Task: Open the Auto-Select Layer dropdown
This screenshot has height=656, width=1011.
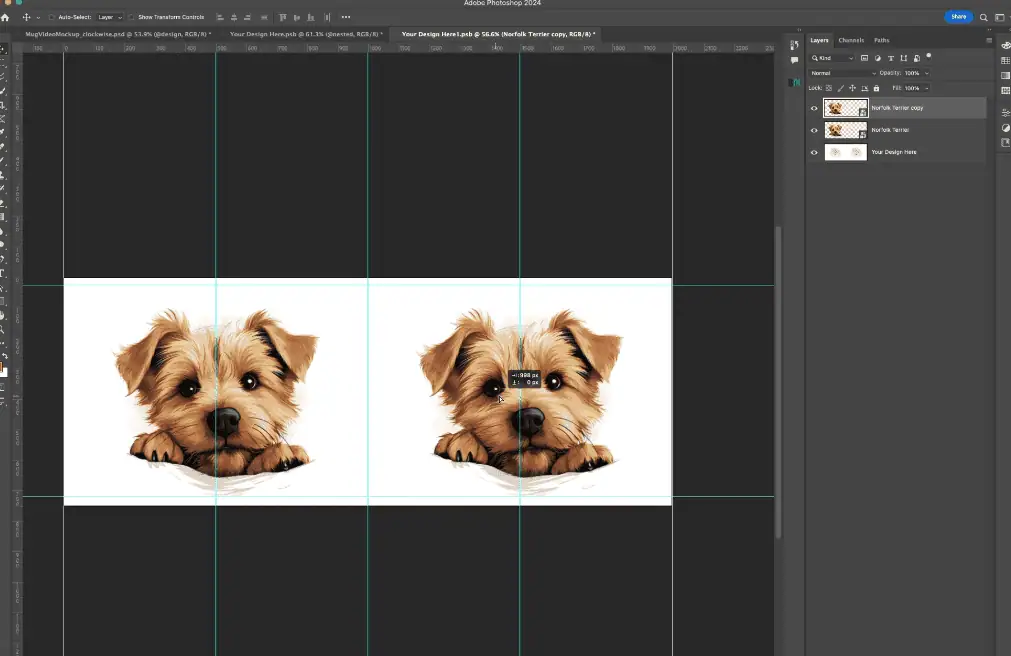Action: point(110,17)
